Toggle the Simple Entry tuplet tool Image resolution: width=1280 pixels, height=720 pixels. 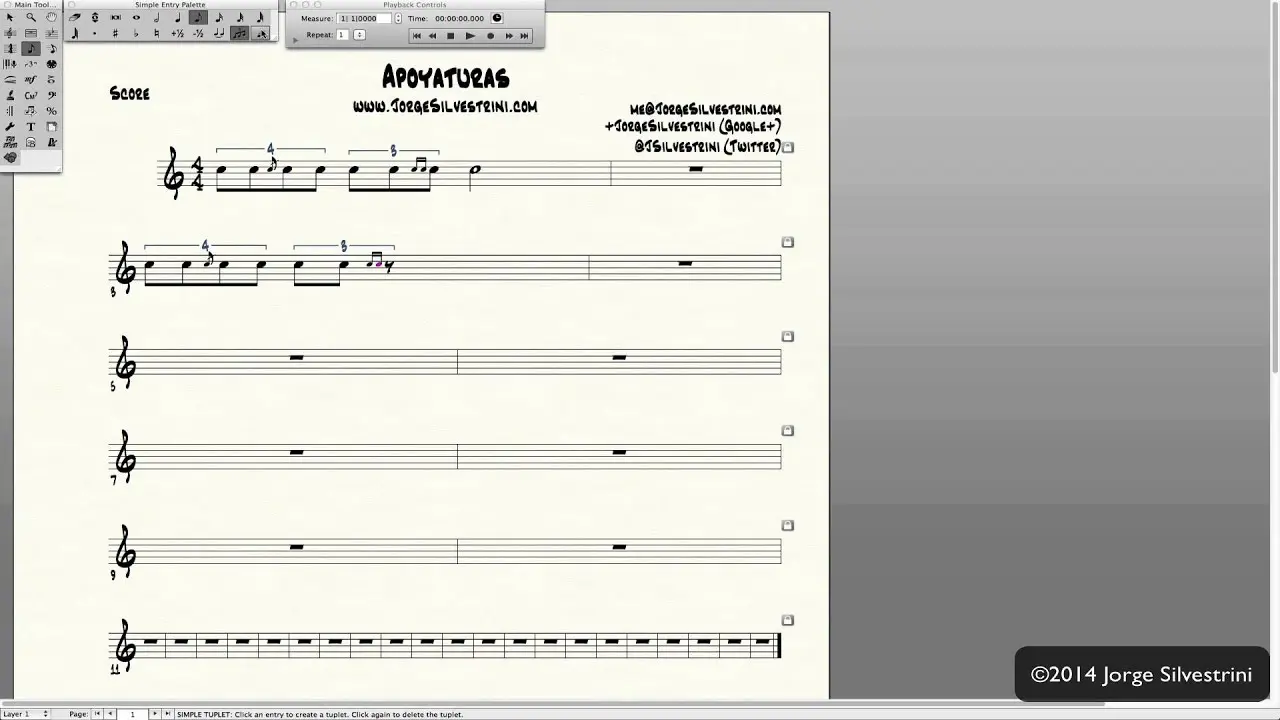coord(240,34)
